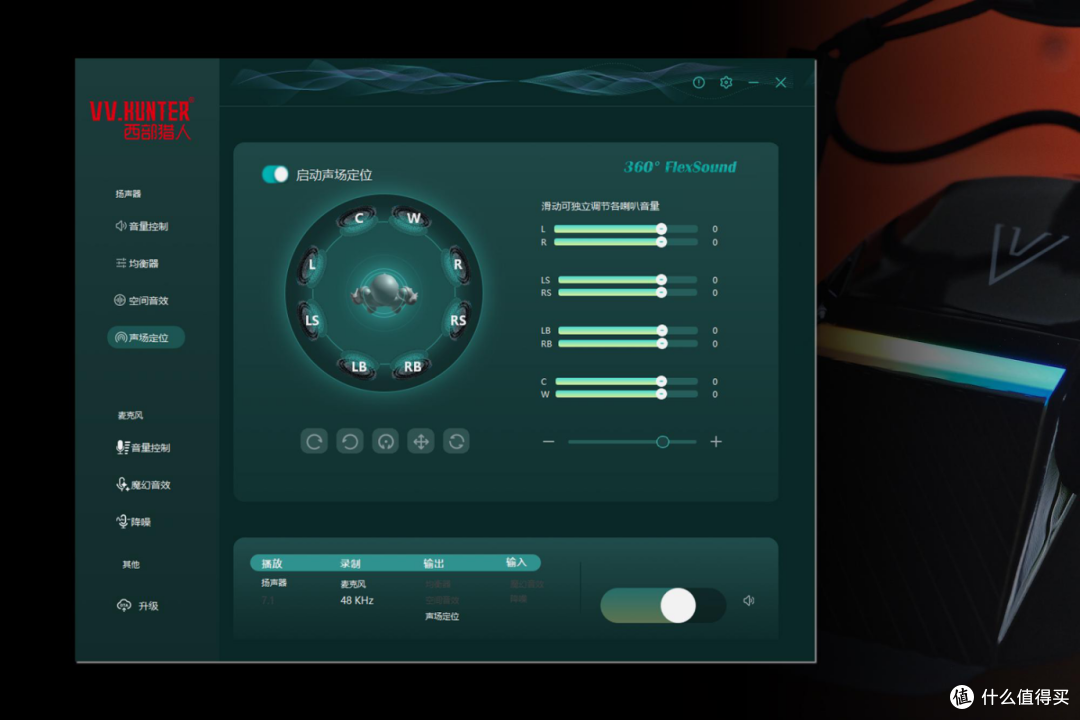Open the 降噪 microphone option

134,522
